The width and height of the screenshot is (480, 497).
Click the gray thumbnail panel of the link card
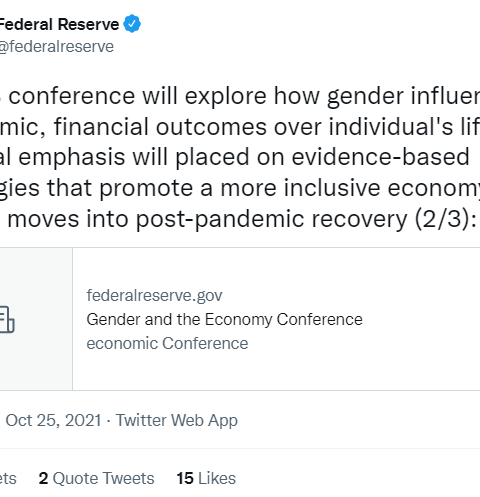[x=36, y=319]
